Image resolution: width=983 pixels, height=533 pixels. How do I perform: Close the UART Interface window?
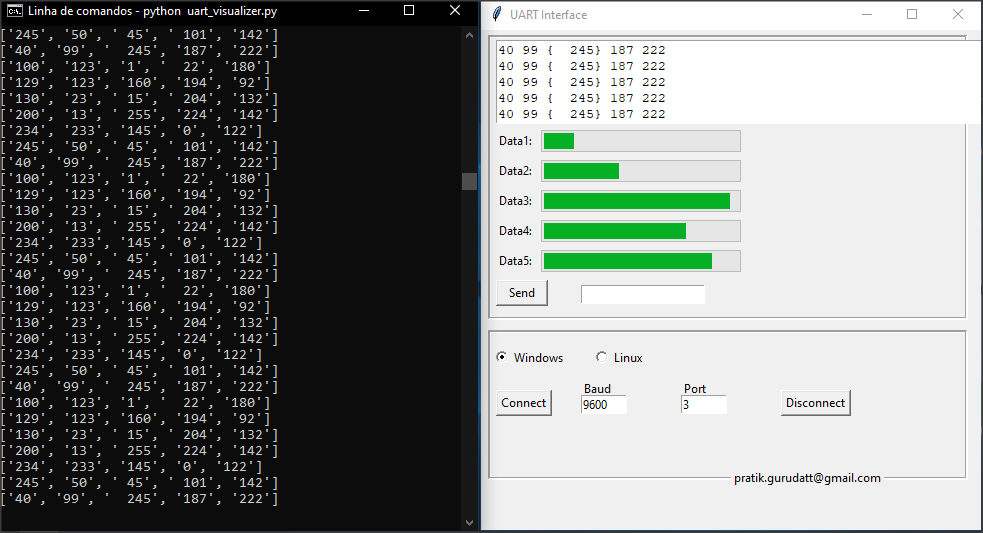(x=958, y=14)
